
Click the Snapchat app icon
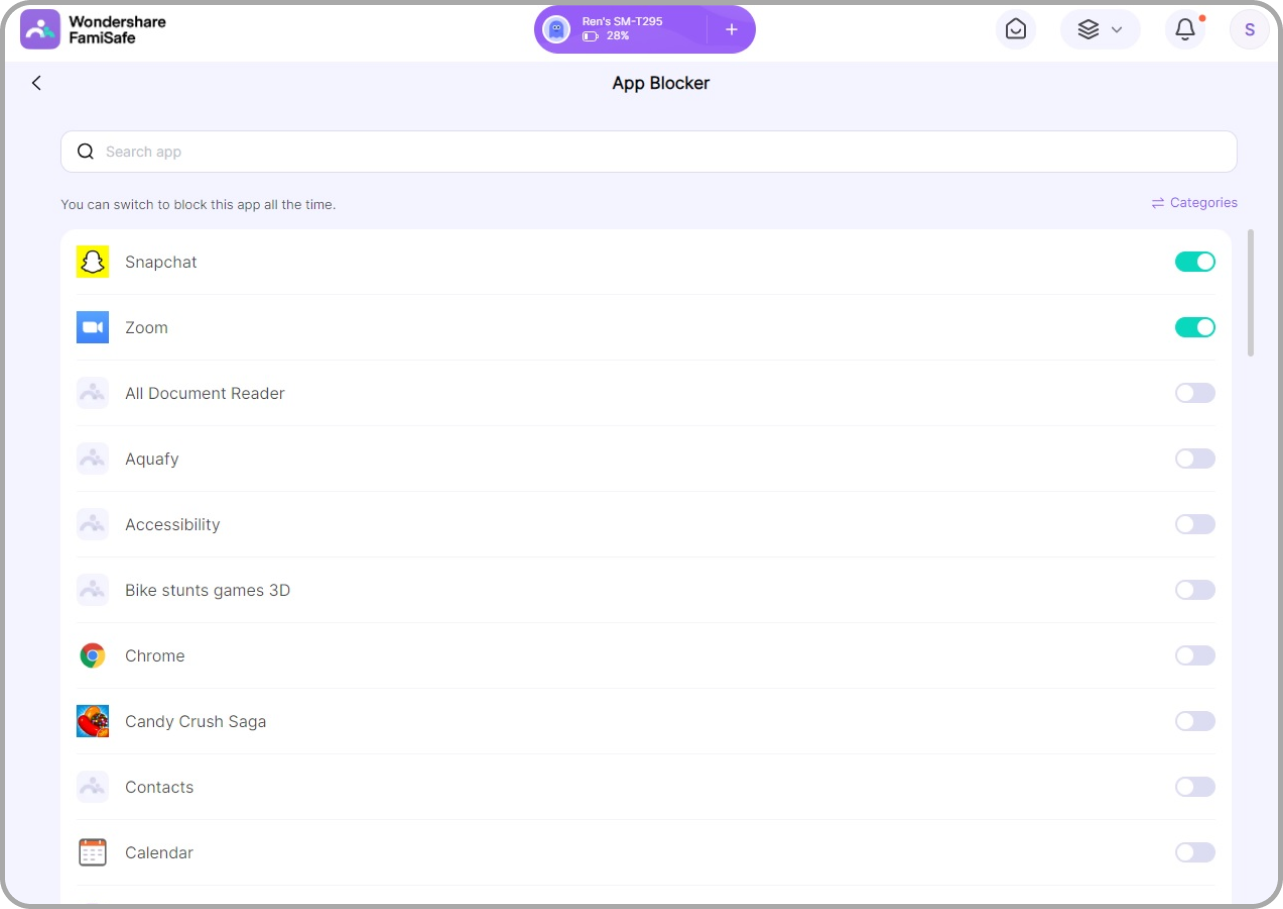pyautogui.click(x=93, y=262)
